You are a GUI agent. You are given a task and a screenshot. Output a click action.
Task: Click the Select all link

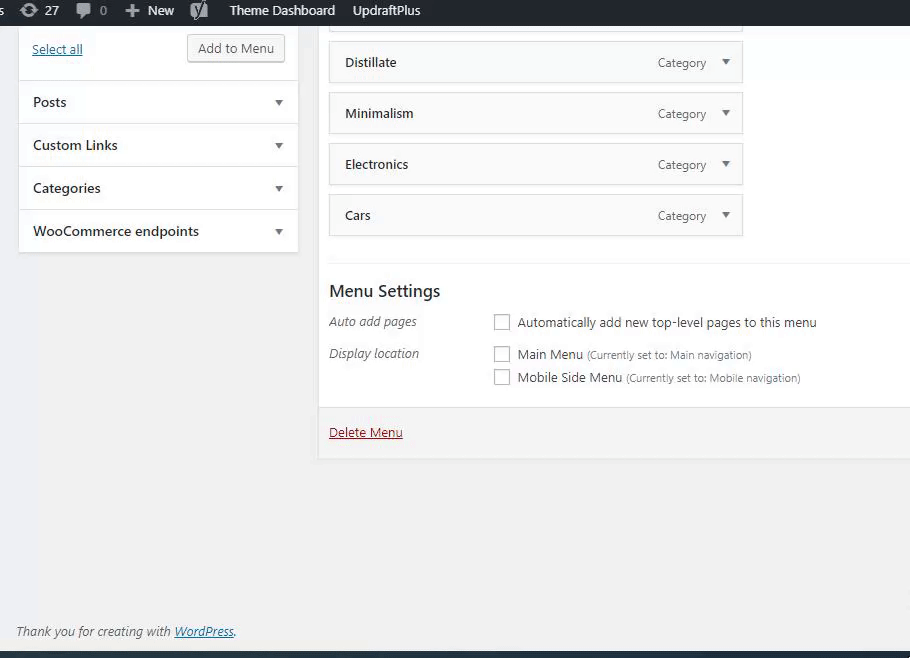57,50
